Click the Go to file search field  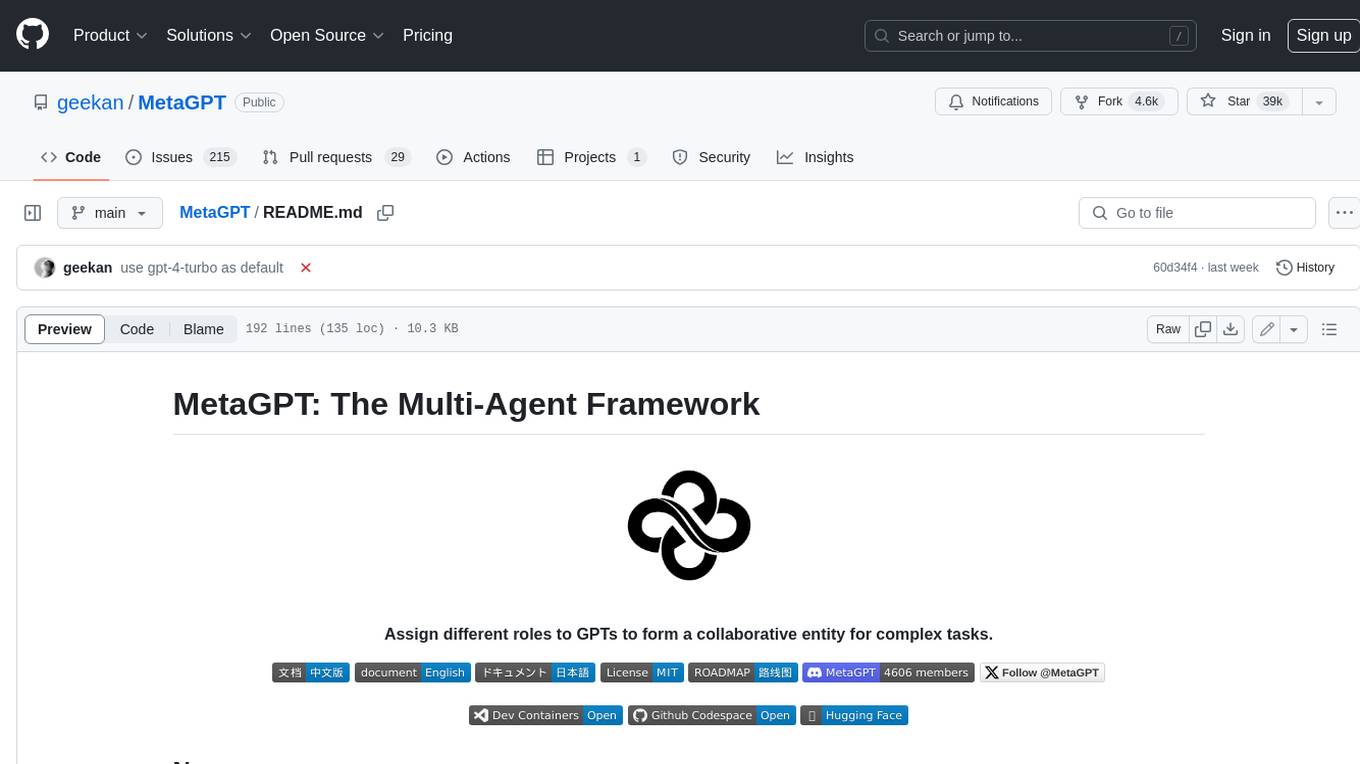[1197, 213]
